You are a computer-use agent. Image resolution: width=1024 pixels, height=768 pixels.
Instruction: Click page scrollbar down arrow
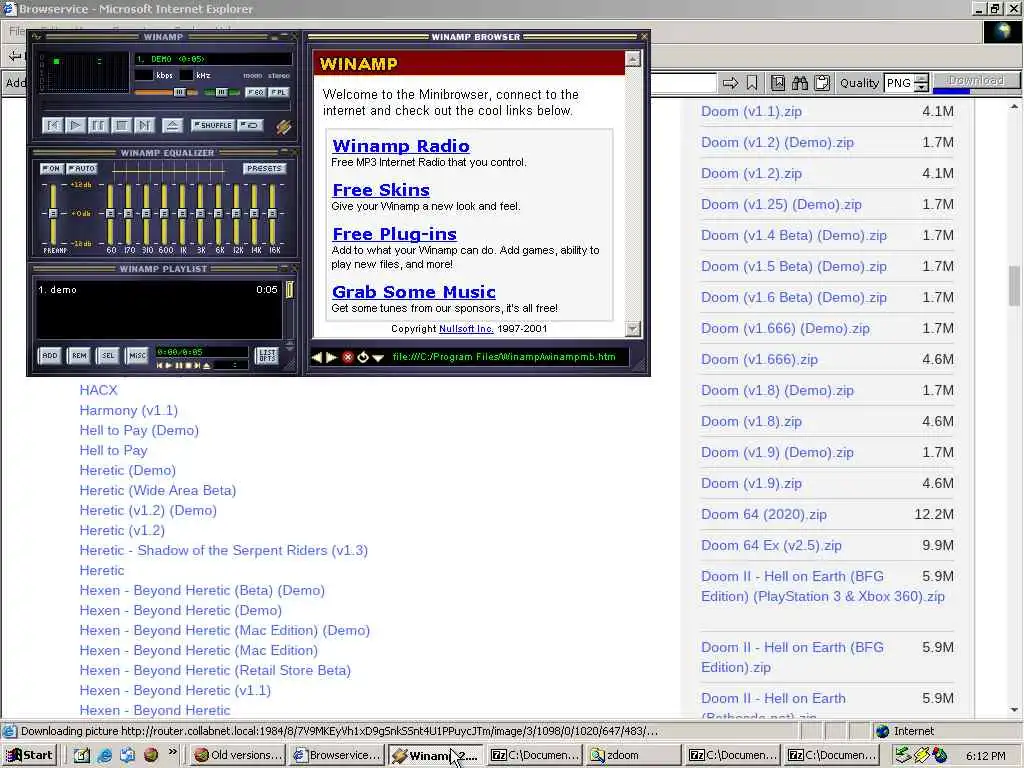(x=1014, y=709)
